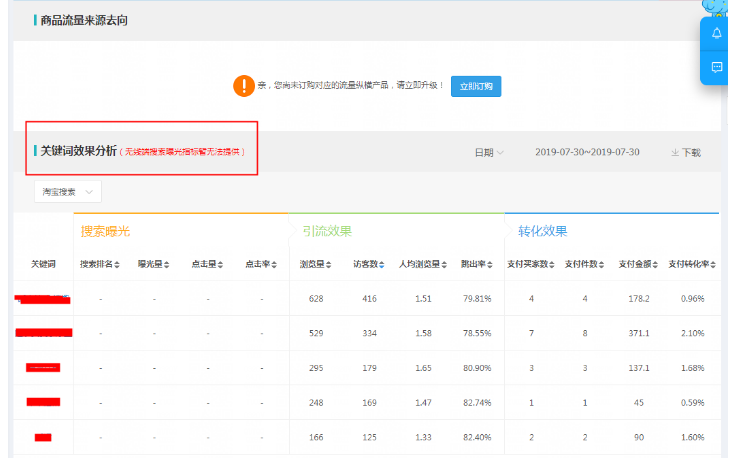Expand the 日期 date dropdown
The width and height of the screenshot is (733, 467).
(x=489, y=153)
